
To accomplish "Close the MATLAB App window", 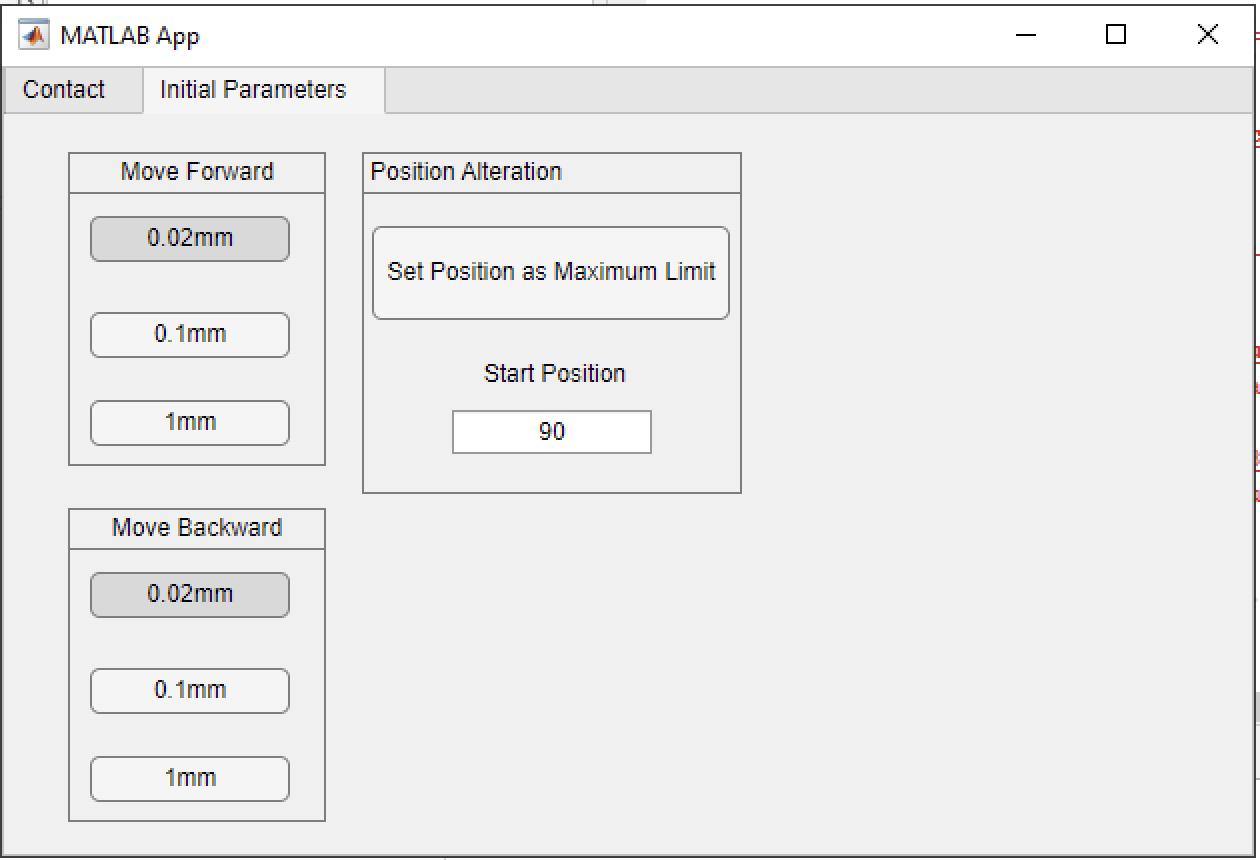I will 1207,36.
